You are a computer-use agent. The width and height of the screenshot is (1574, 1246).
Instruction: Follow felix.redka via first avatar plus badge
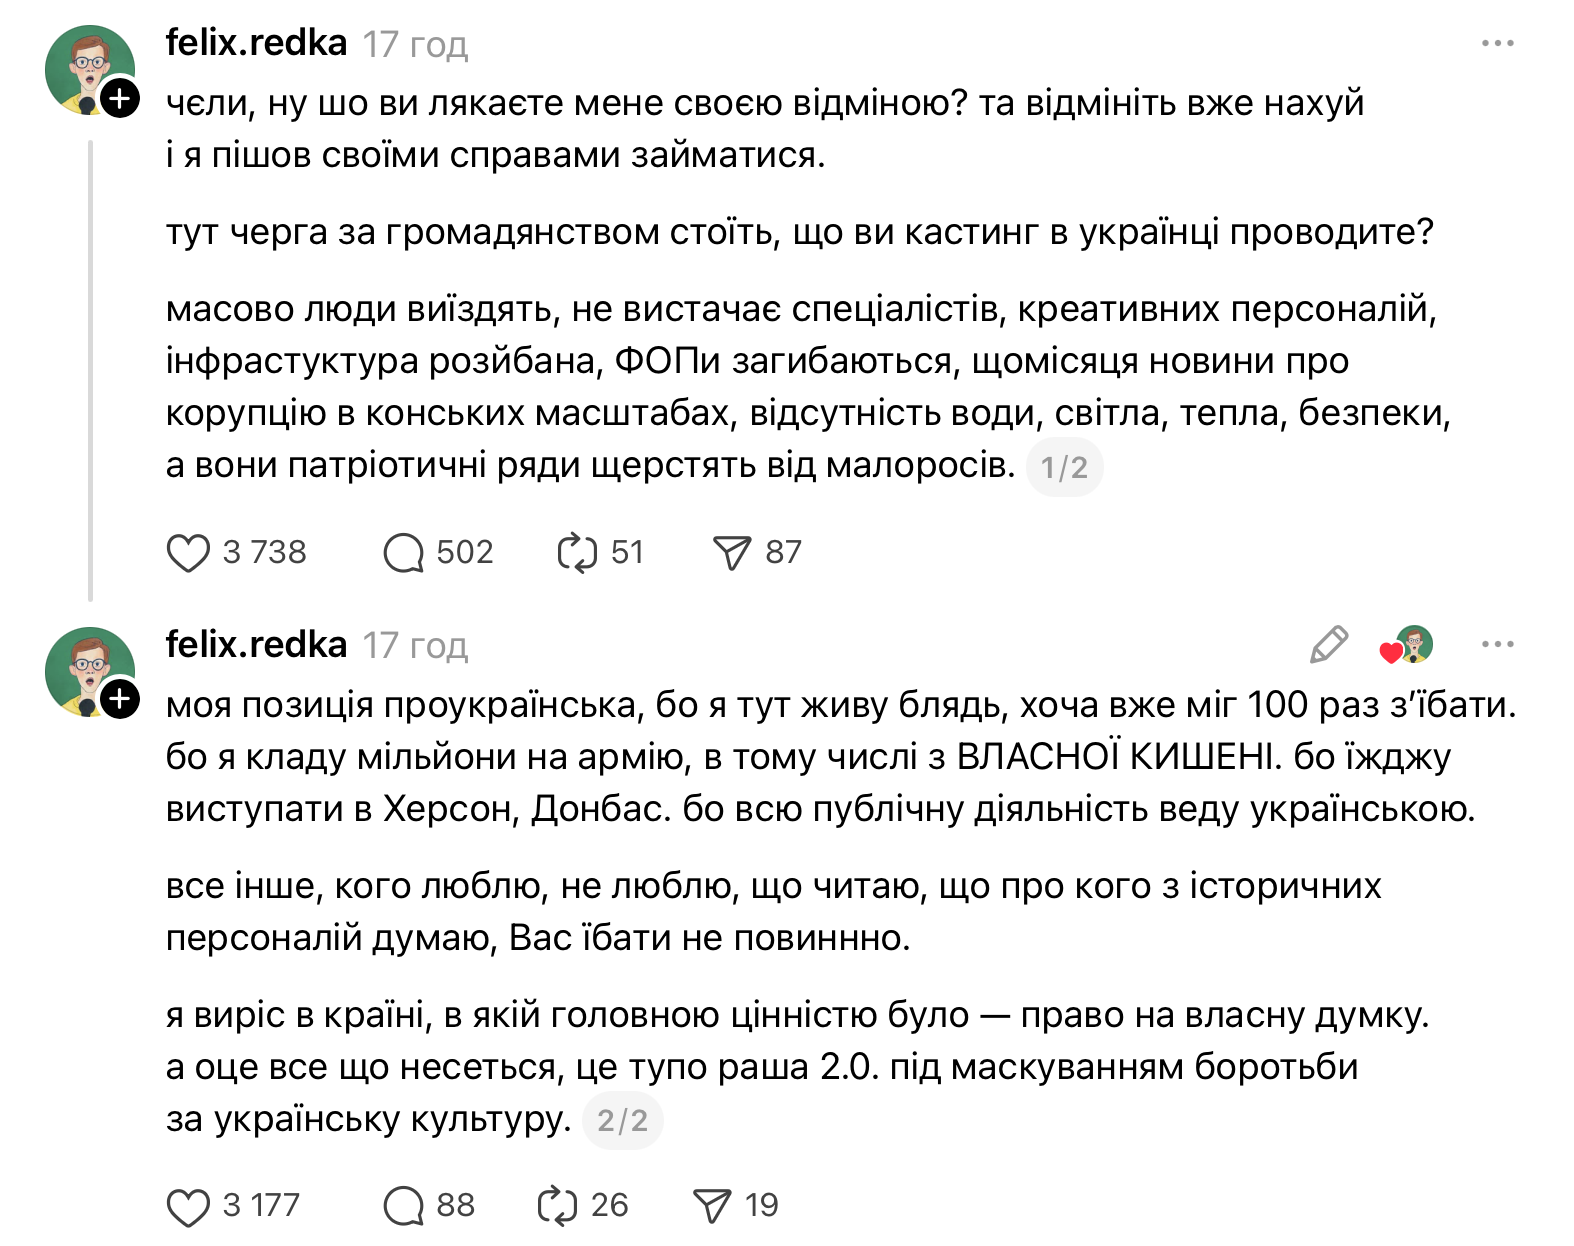pyautogui.click(x=120, y=98)
